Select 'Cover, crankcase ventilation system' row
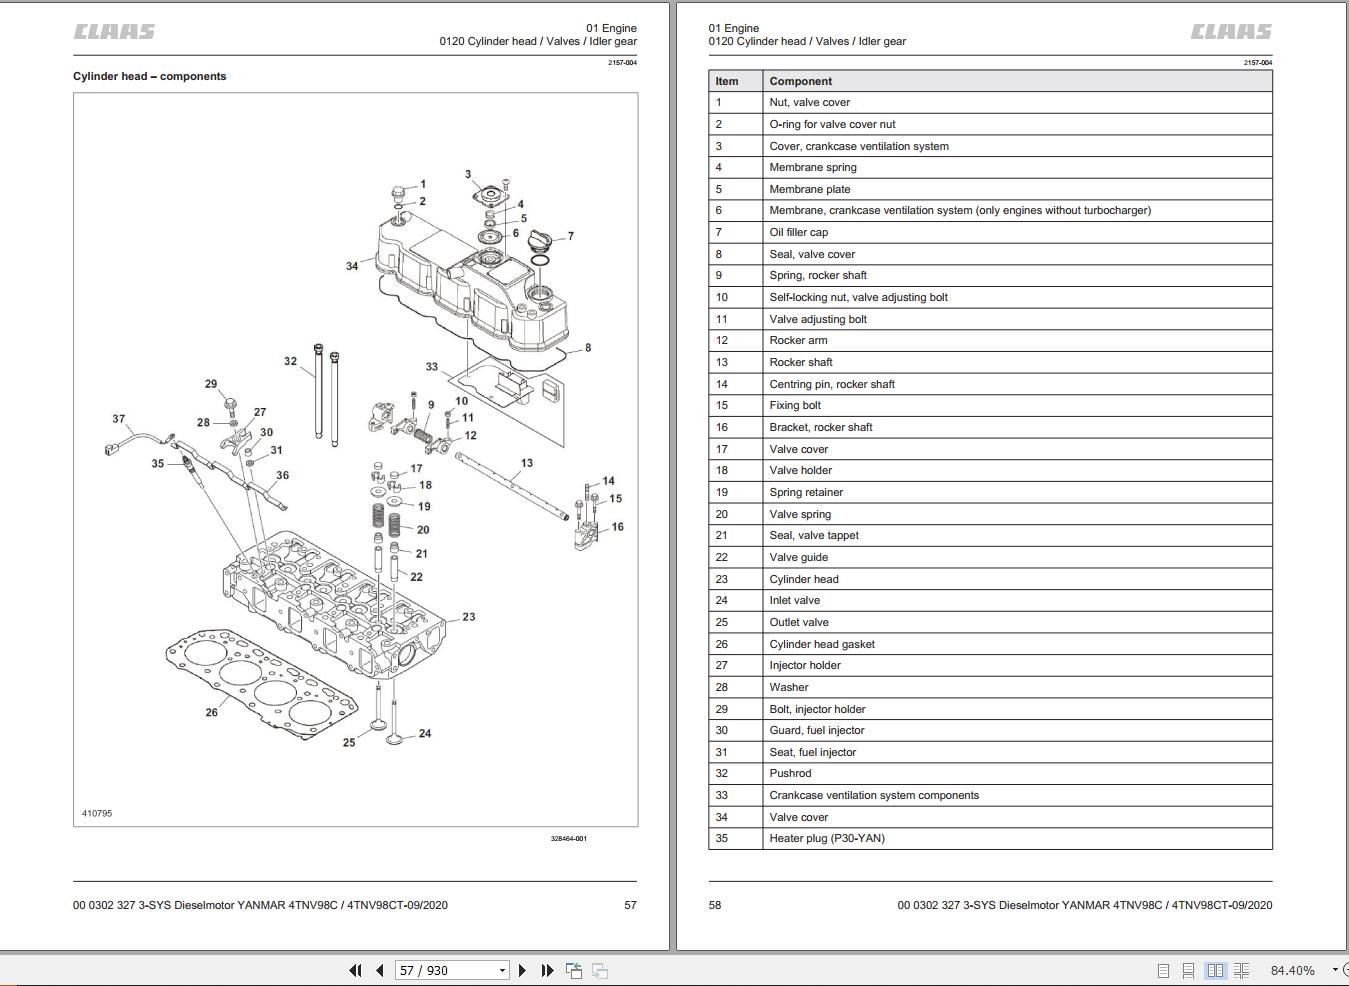The height and width of the screenshot is (986, 1349). [x=990, y=146]
